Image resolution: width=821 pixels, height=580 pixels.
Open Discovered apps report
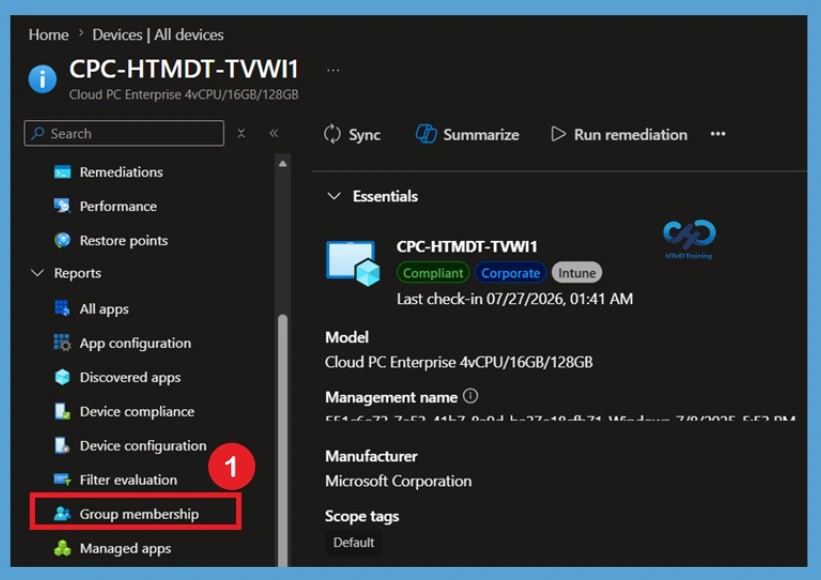(x=130, y=377)
